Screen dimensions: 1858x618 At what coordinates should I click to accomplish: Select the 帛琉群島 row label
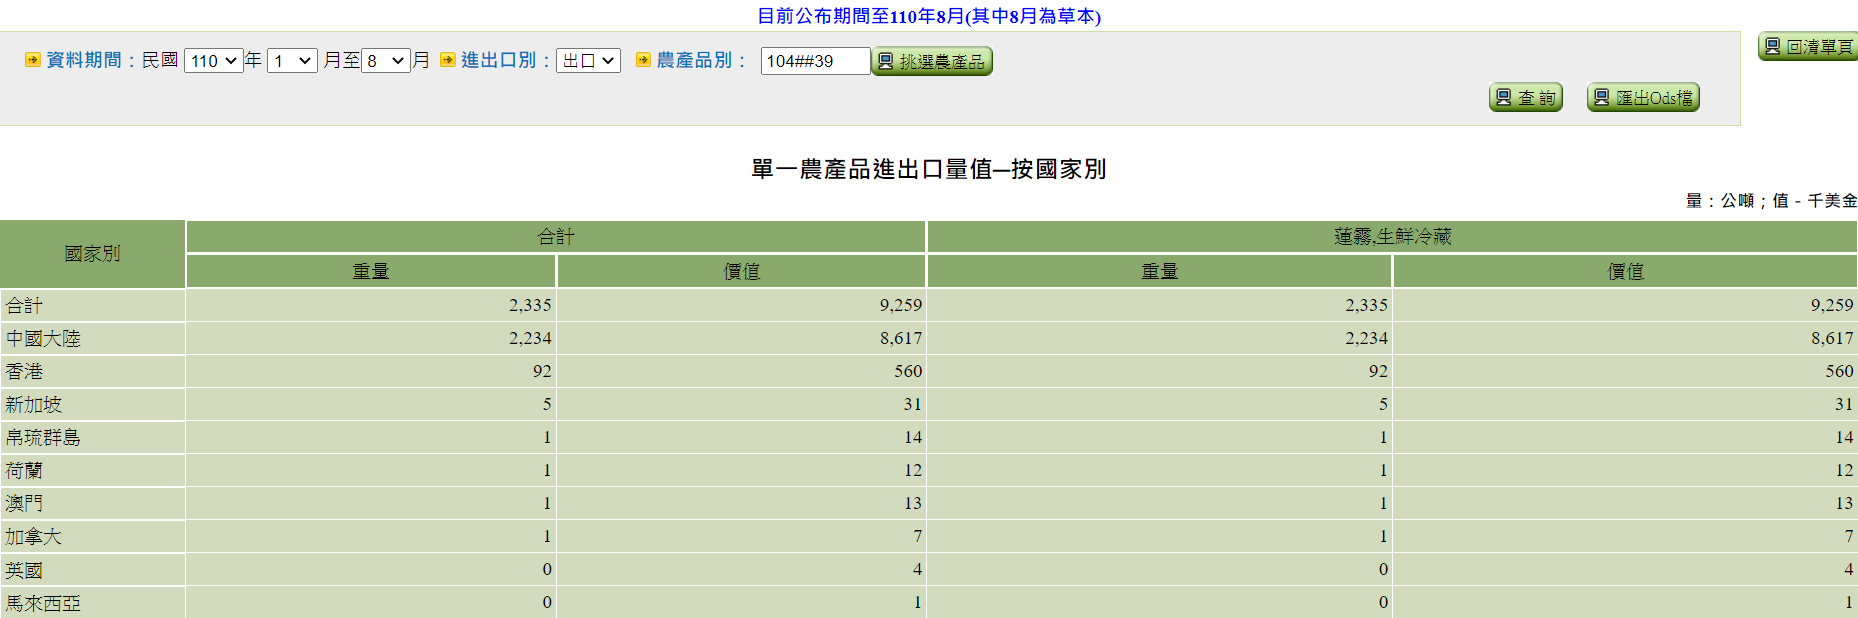pos(43,438)
